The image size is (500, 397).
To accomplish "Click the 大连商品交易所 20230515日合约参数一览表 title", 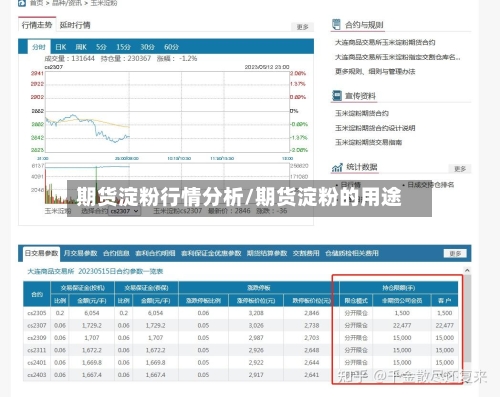I will (95, 271).
